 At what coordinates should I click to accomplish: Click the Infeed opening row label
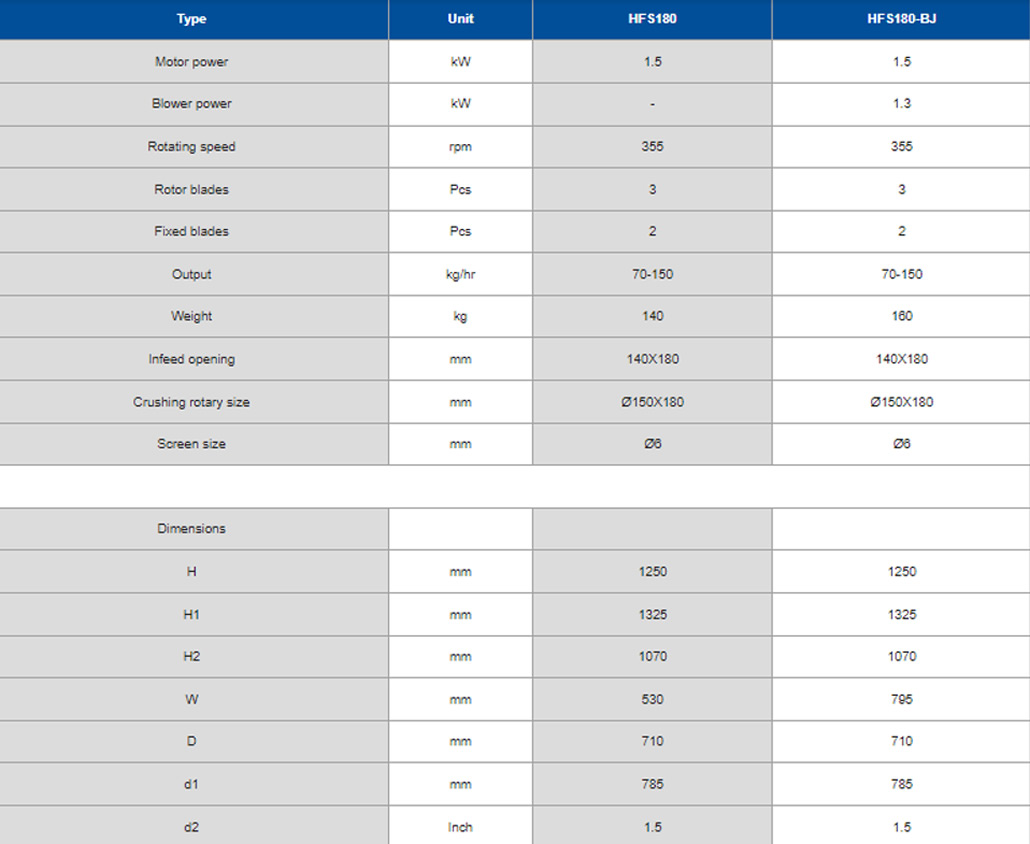(191, 359)
